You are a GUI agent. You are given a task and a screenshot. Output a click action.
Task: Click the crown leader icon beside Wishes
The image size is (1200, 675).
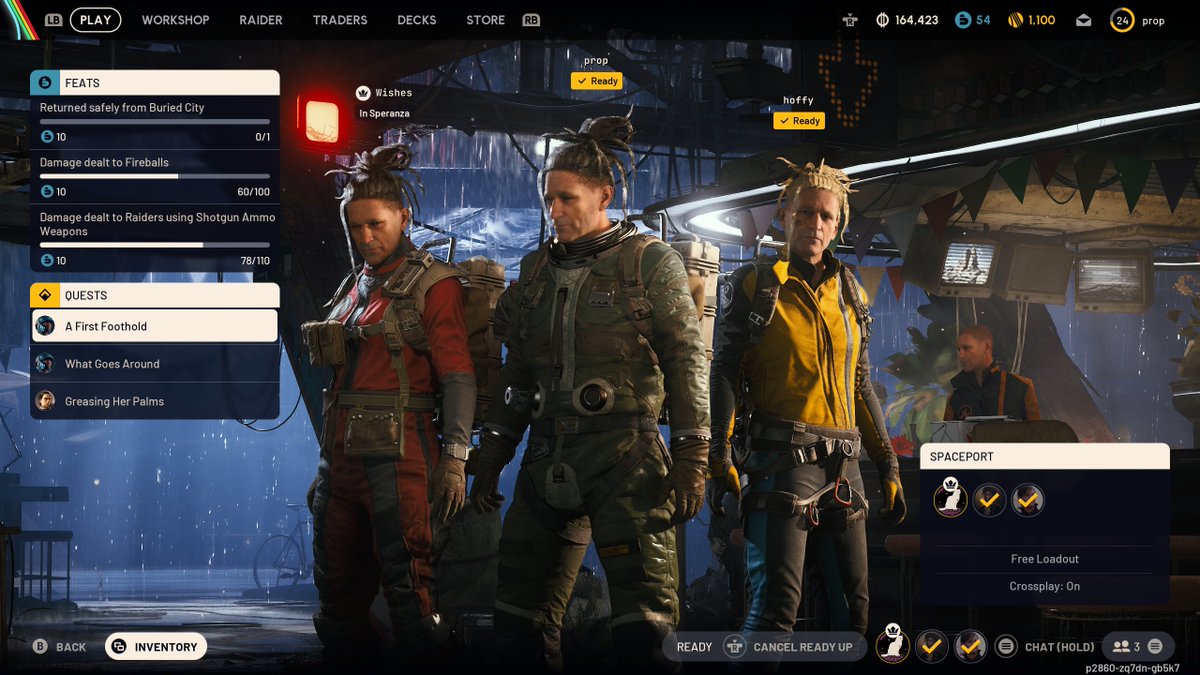click(x=363, y=93)
